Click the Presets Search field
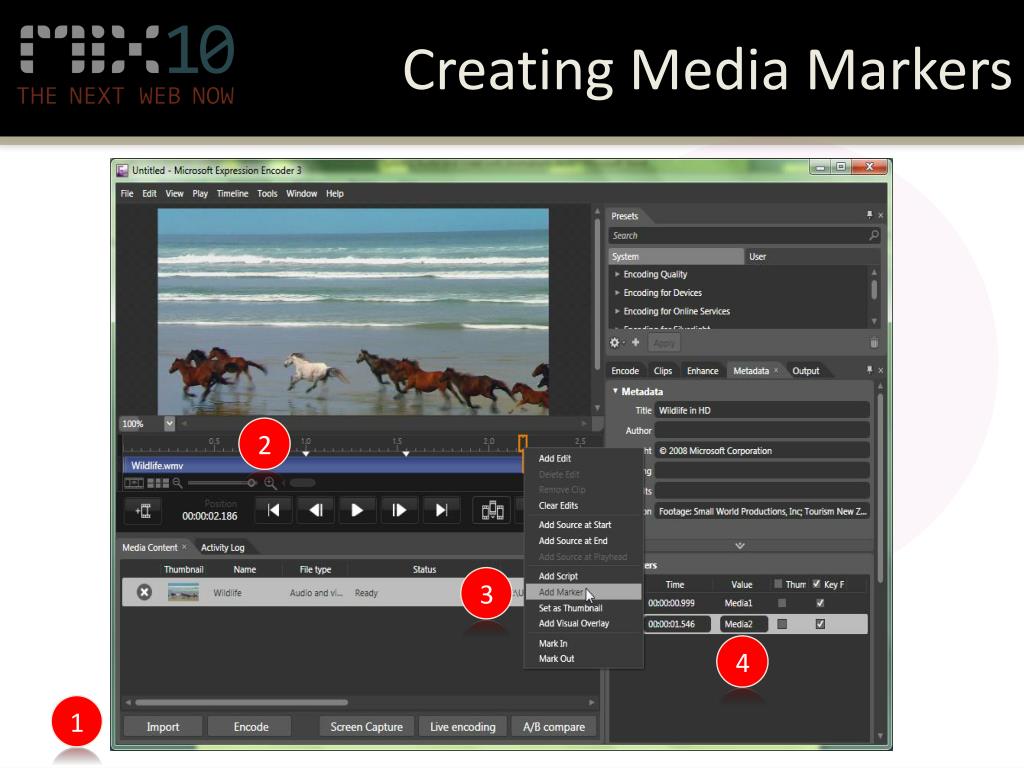Image resolution: width=1024 pixels, height=768 pixels. pyautogui.click(x=744, y=235)
